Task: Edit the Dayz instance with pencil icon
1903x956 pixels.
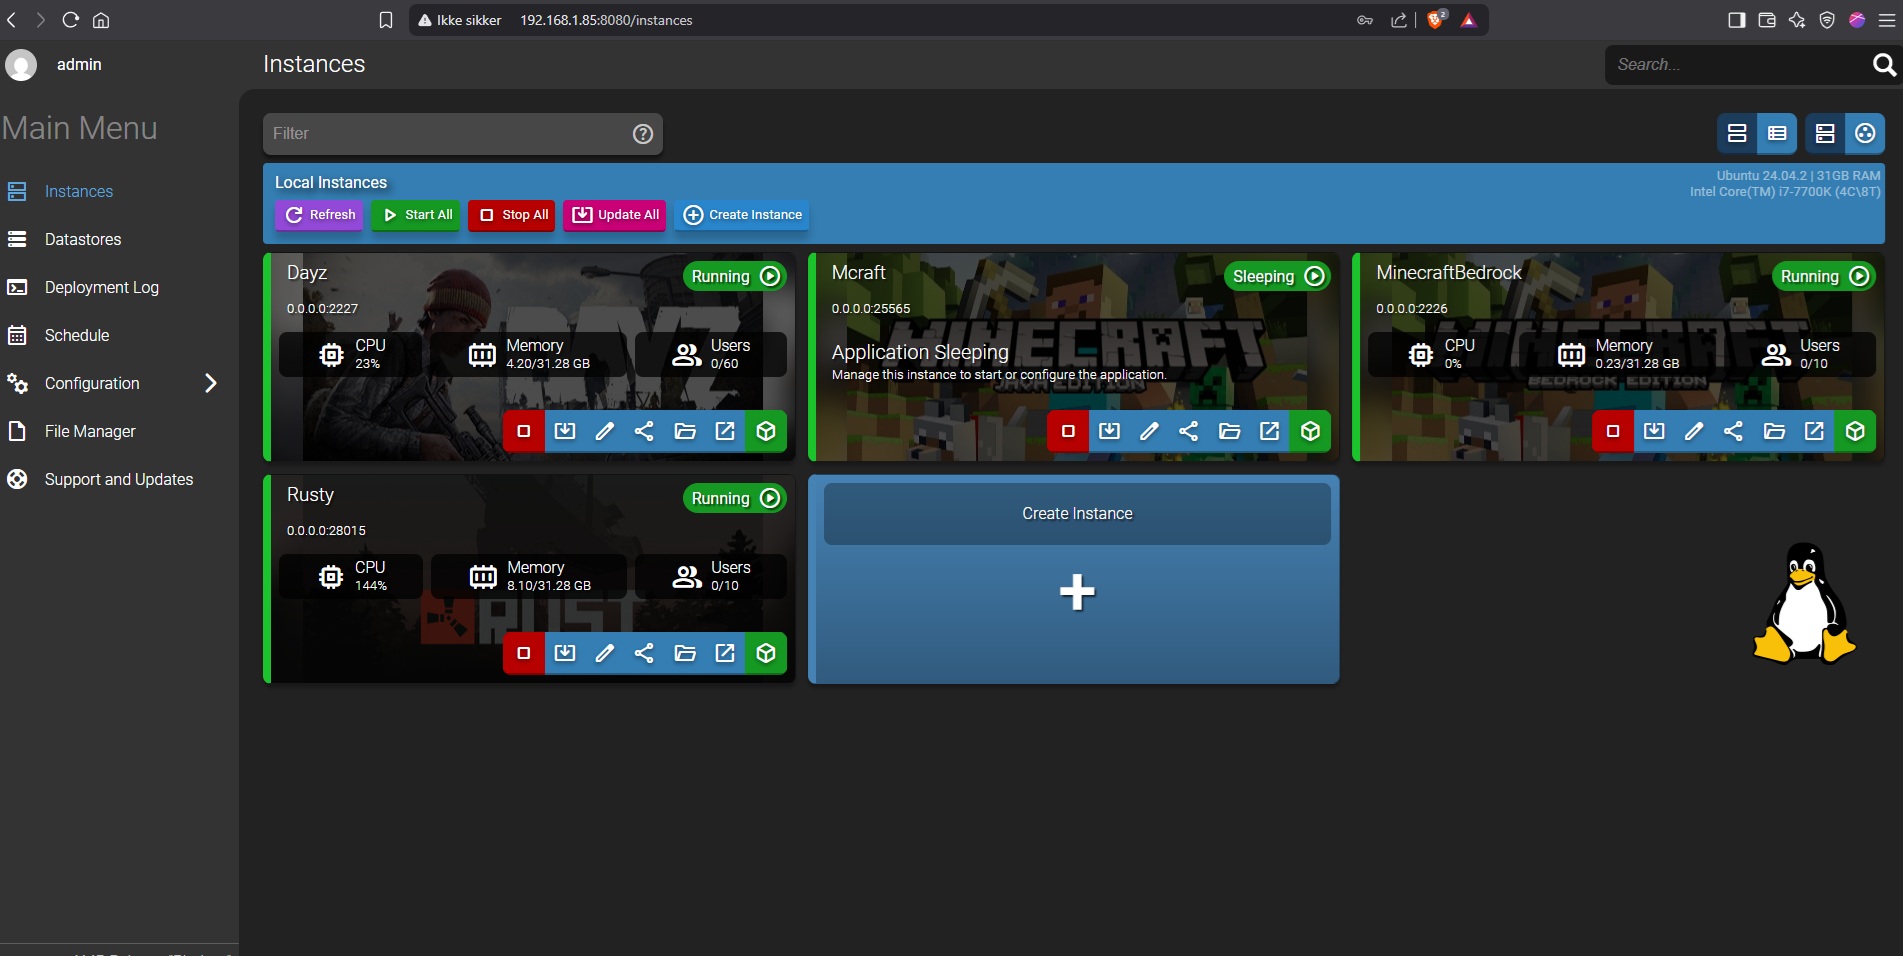Action: tap(605, 431)
